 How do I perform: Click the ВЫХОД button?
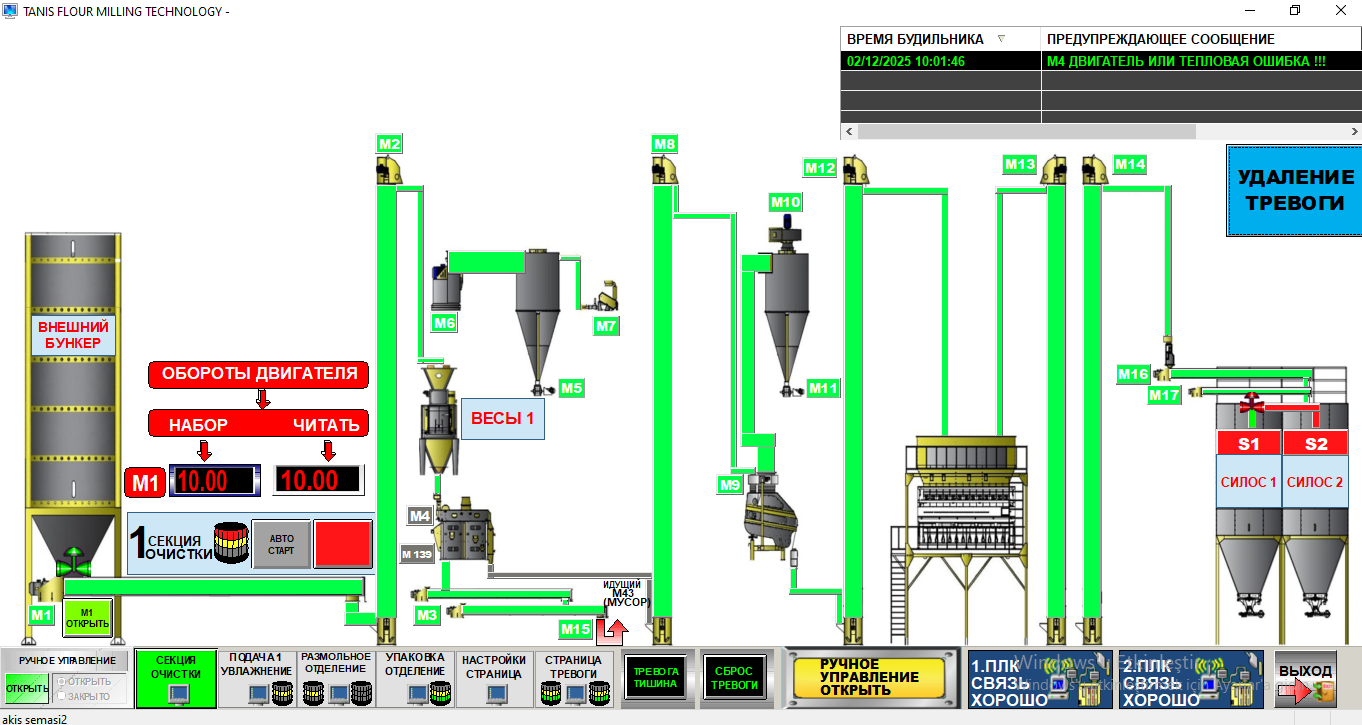(x=1305, y=679)
